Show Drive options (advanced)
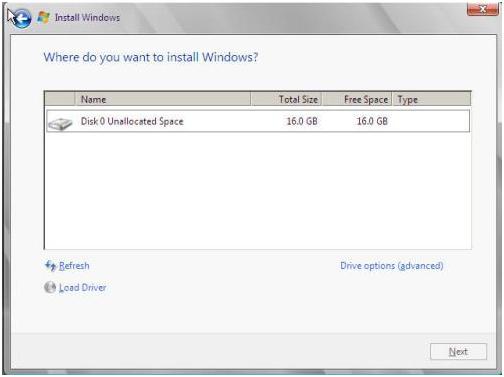Viewport: 504px width, 377px height. coord(392,266)
